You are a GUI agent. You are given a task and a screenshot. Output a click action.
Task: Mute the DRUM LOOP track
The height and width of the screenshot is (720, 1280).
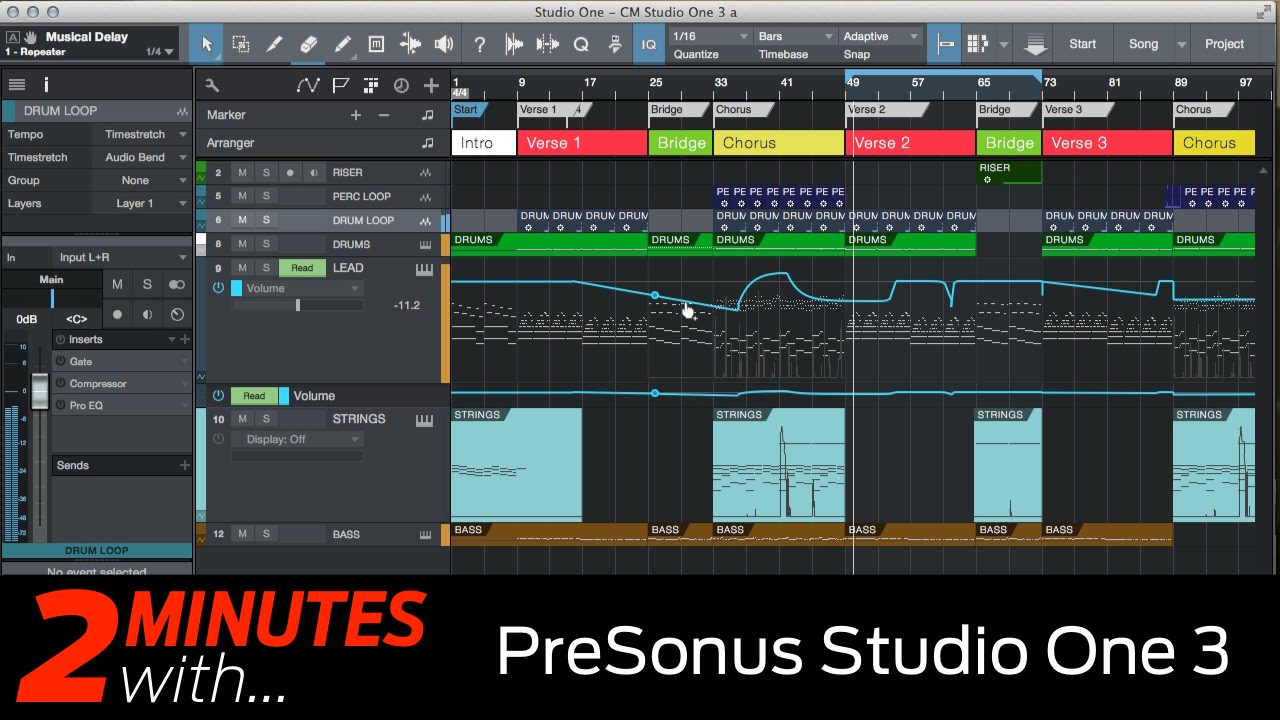tap(242, 220)
